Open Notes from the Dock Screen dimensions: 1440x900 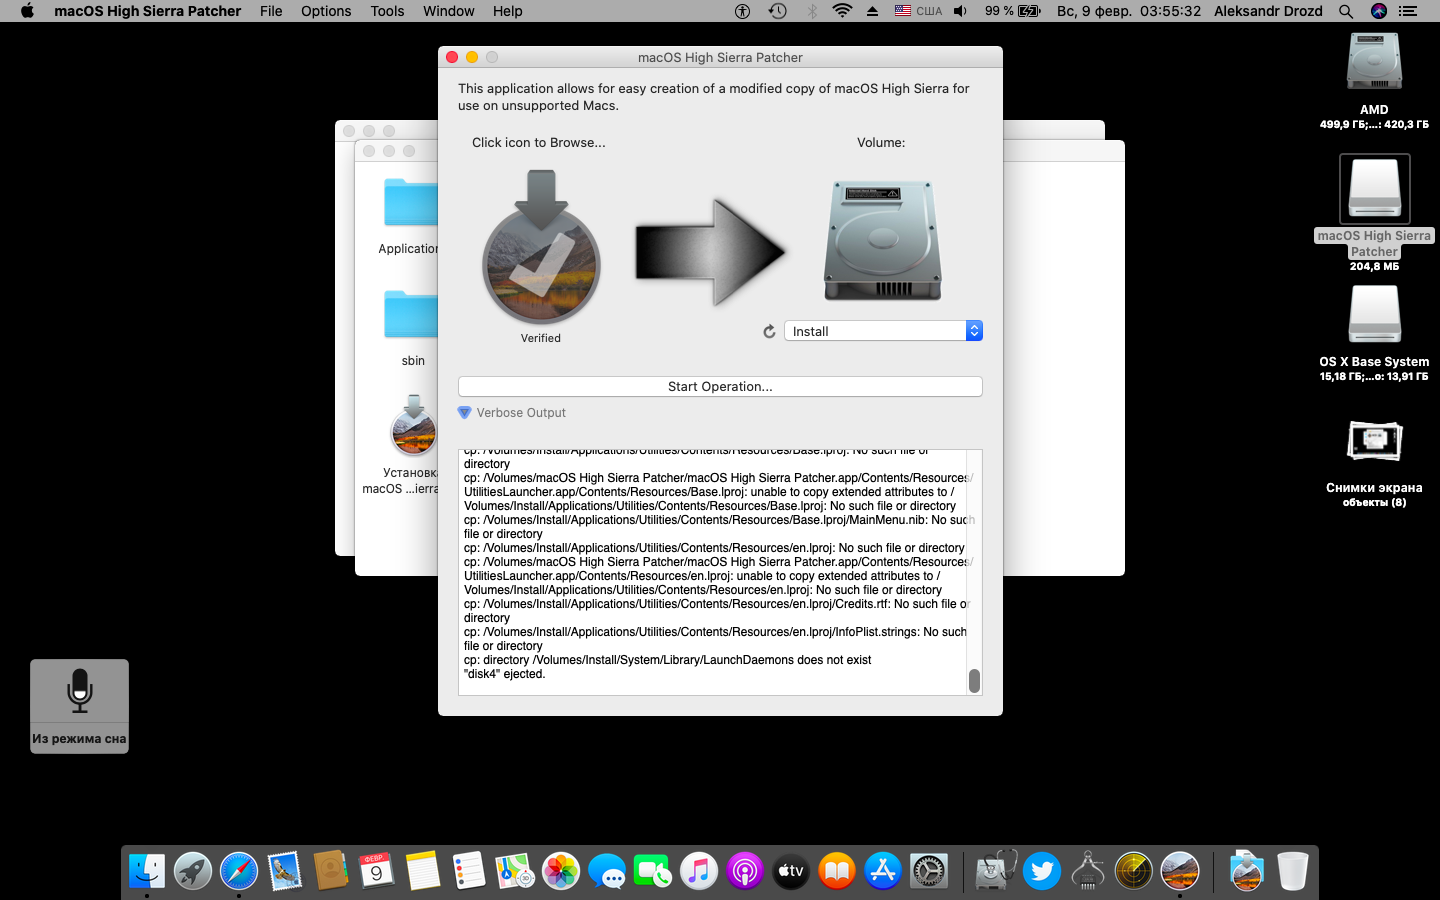click(423, 871)
